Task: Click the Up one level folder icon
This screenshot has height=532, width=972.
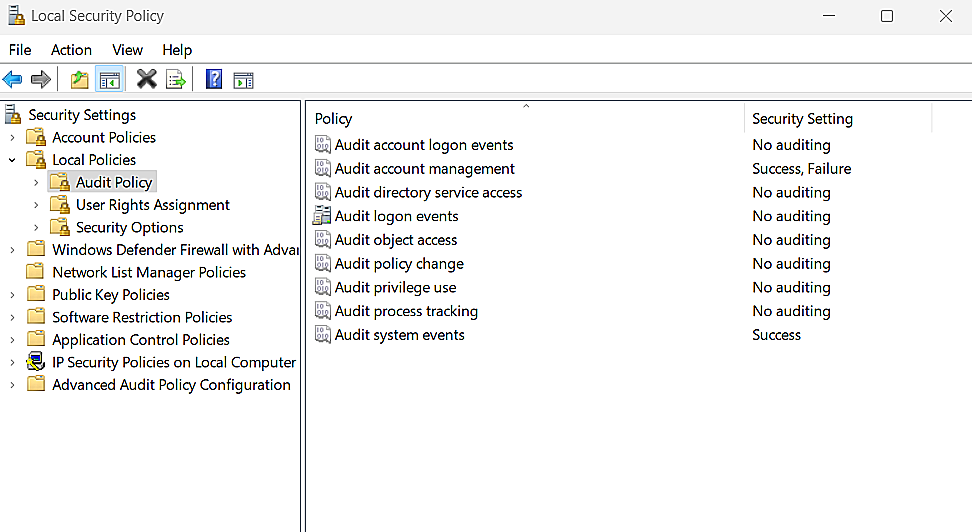Action: pyautogui.click(x=80, y=79)
